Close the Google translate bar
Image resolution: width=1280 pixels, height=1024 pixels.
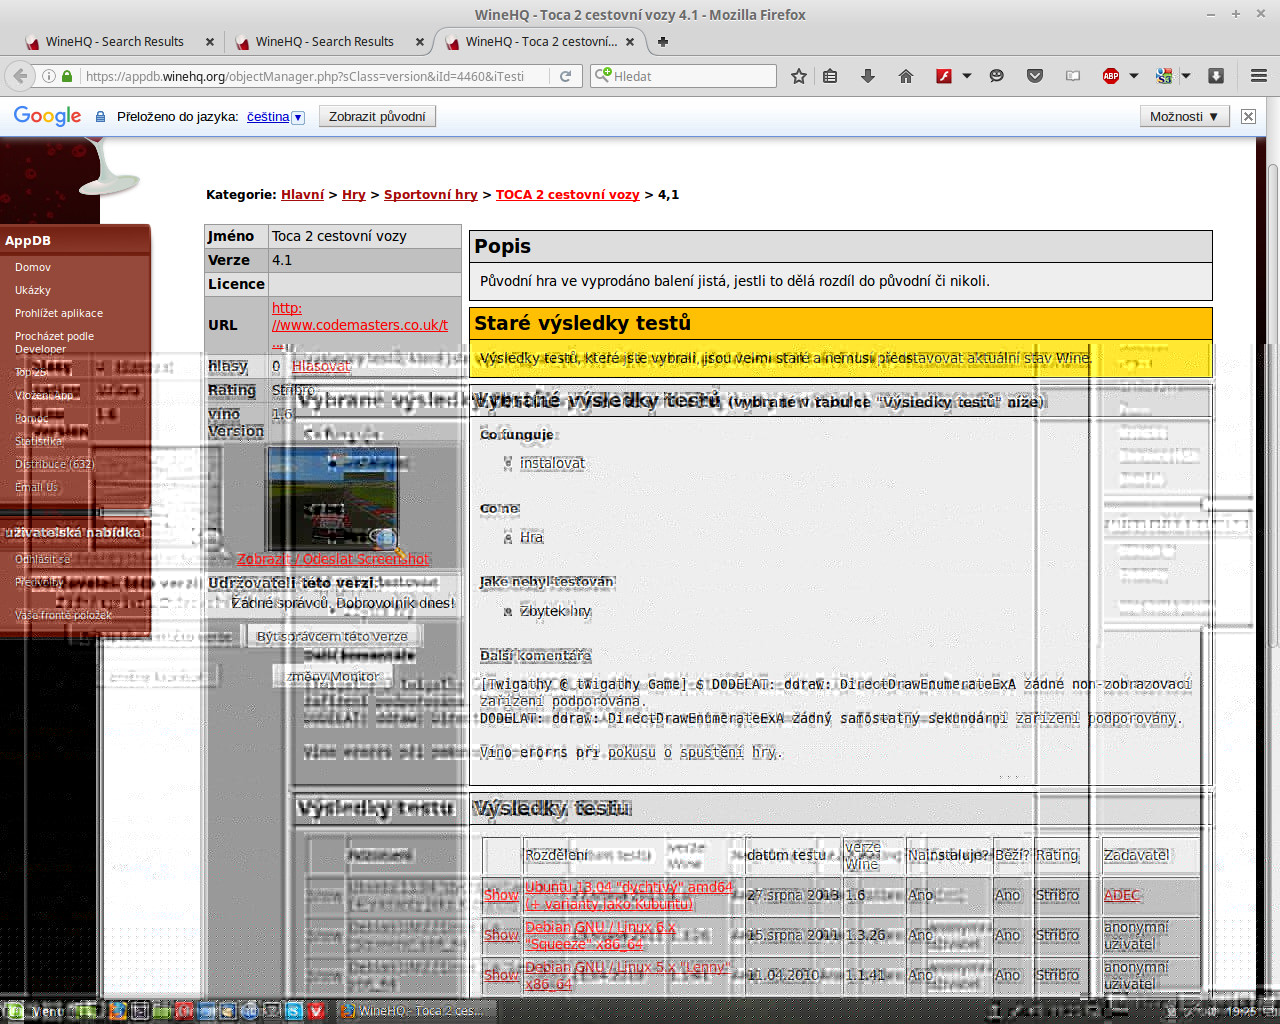(1248, 117)
